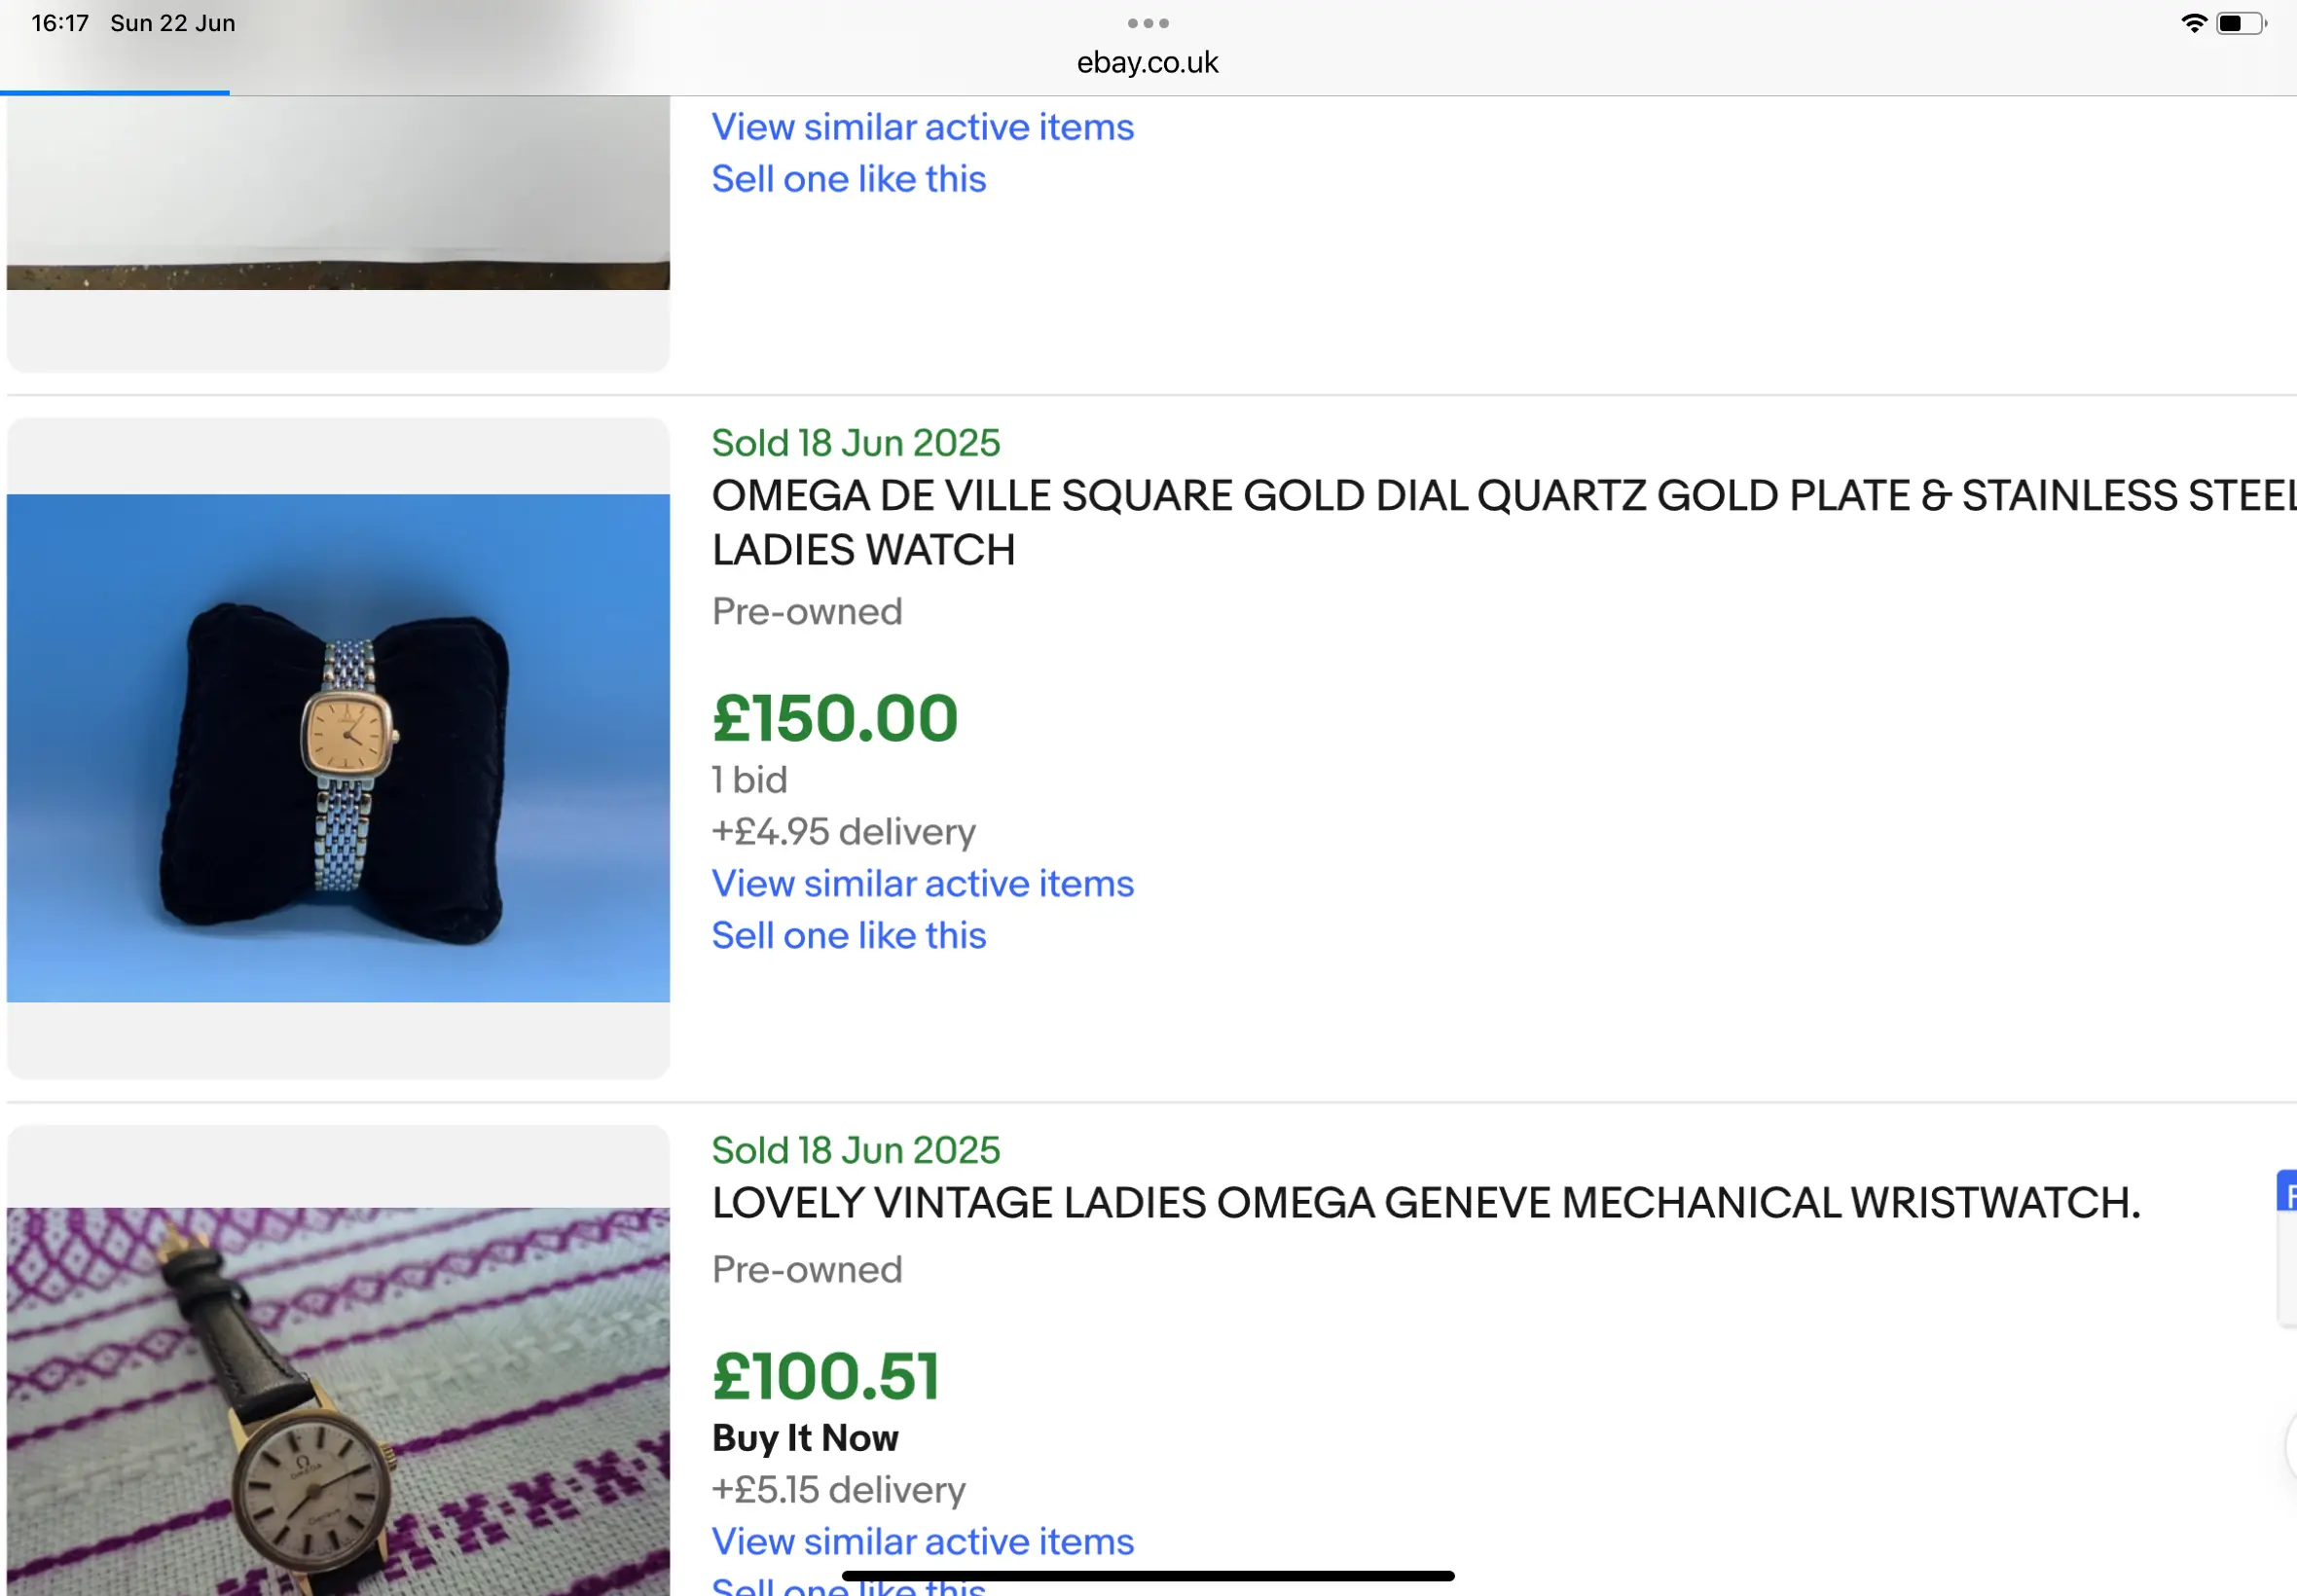Open the partially visible top listing image
2297x1596 pixels.
click(x=338, y=192)
